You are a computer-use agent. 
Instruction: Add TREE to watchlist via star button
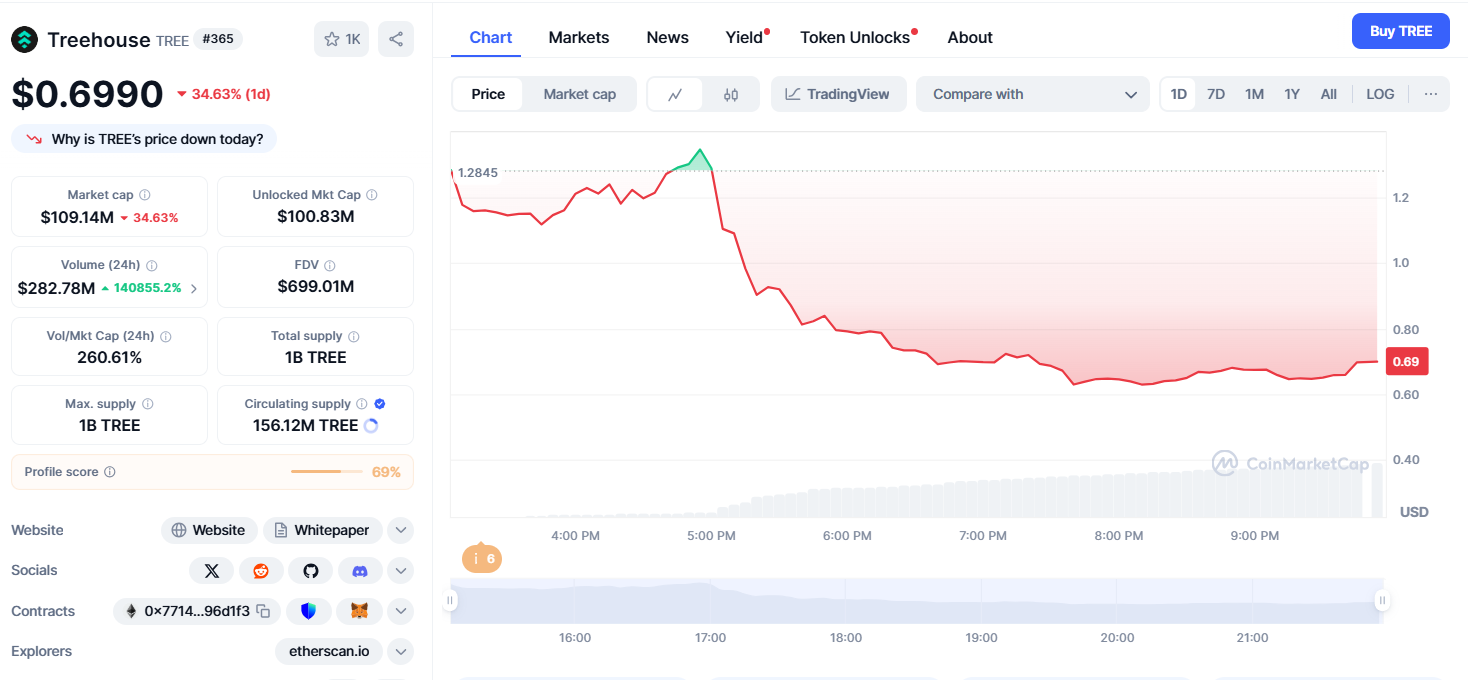[341, 39]
